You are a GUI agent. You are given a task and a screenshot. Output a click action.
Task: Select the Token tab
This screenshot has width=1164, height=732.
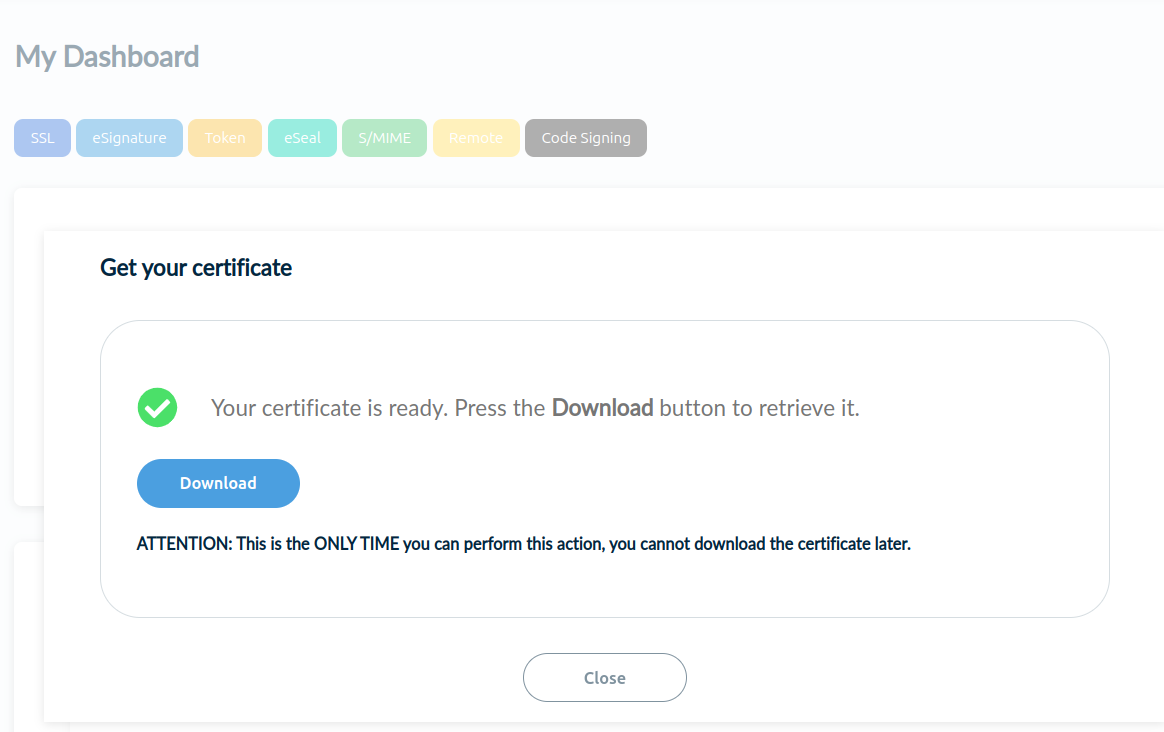(225, 138)
